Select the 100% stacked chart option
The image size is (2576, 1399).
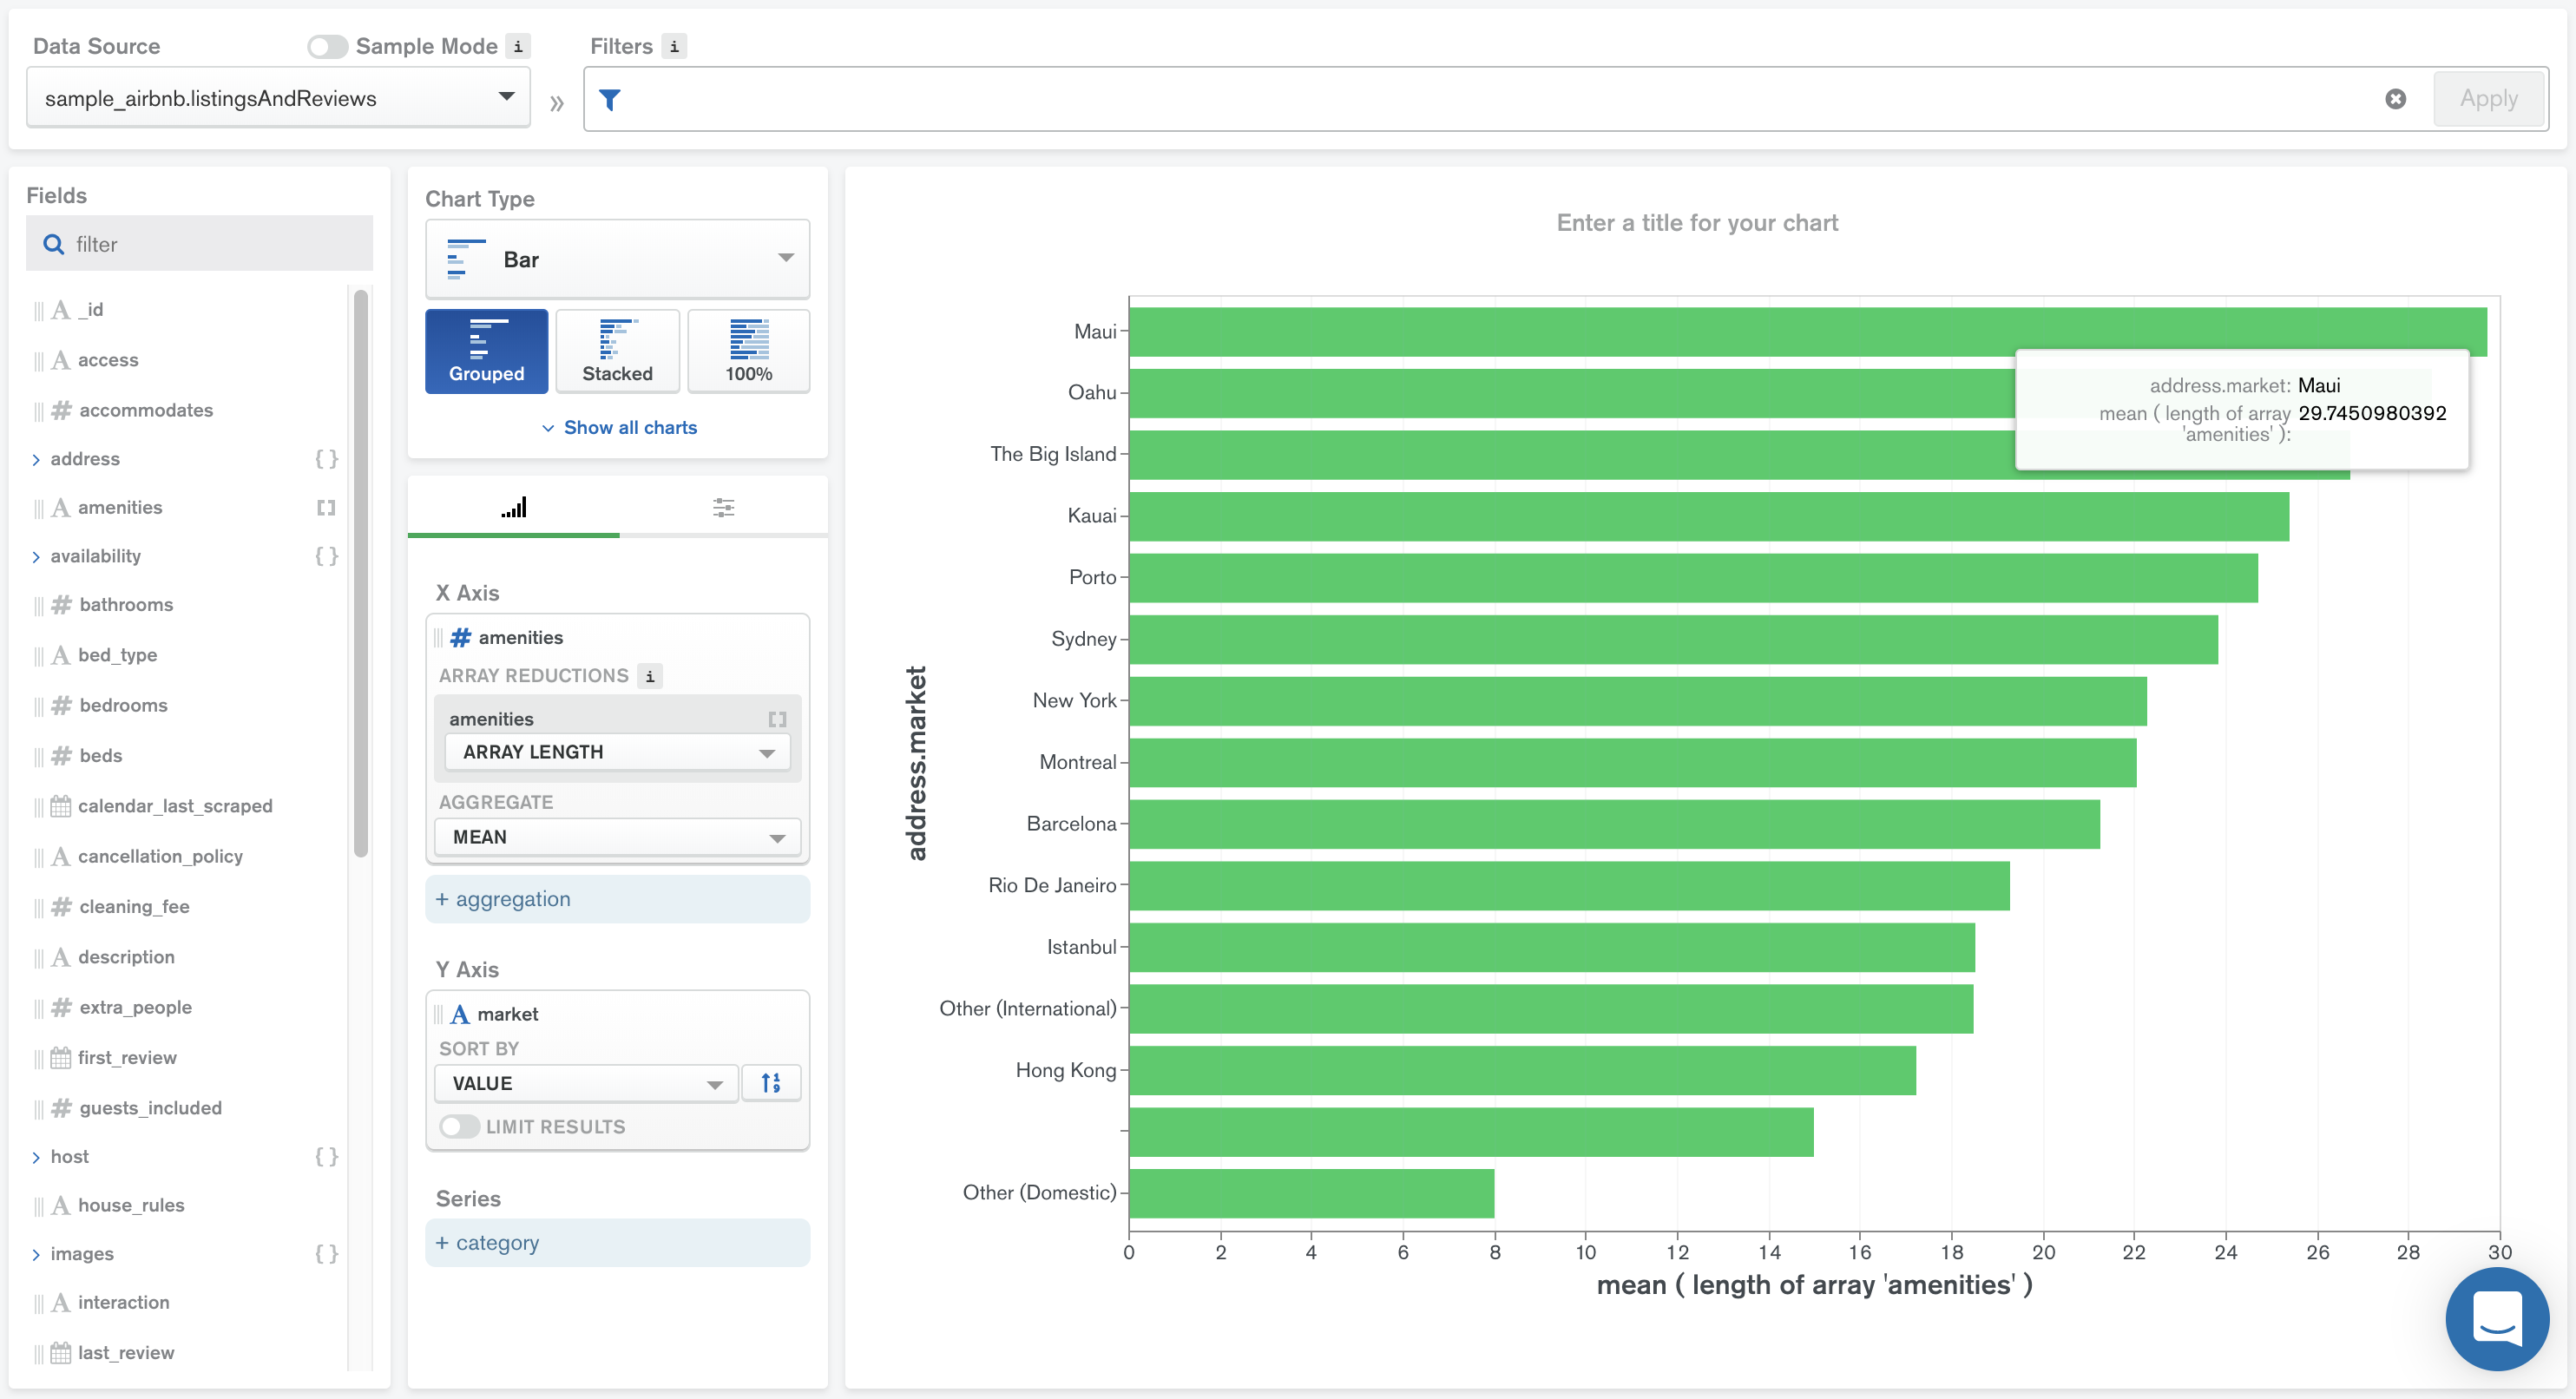coord(748,351)
